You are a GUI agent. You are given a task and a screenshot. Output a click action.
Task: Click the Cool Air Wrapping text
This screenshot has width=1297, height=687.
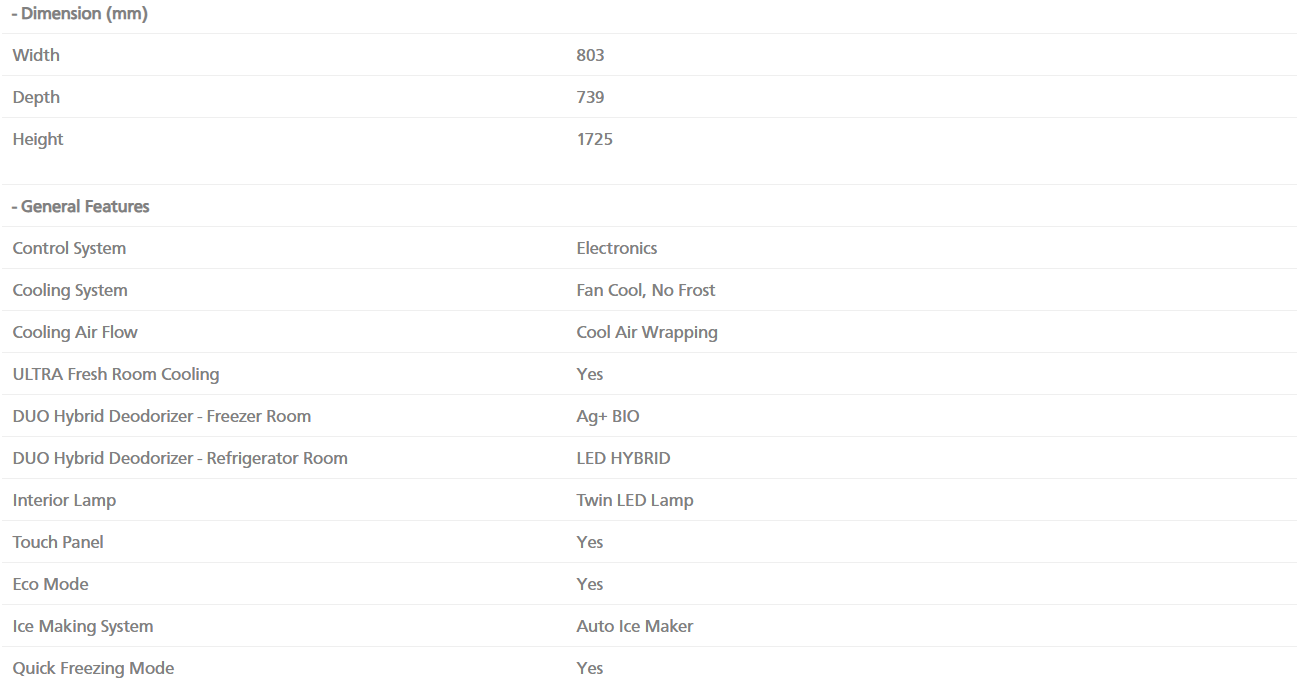(647, 332)
